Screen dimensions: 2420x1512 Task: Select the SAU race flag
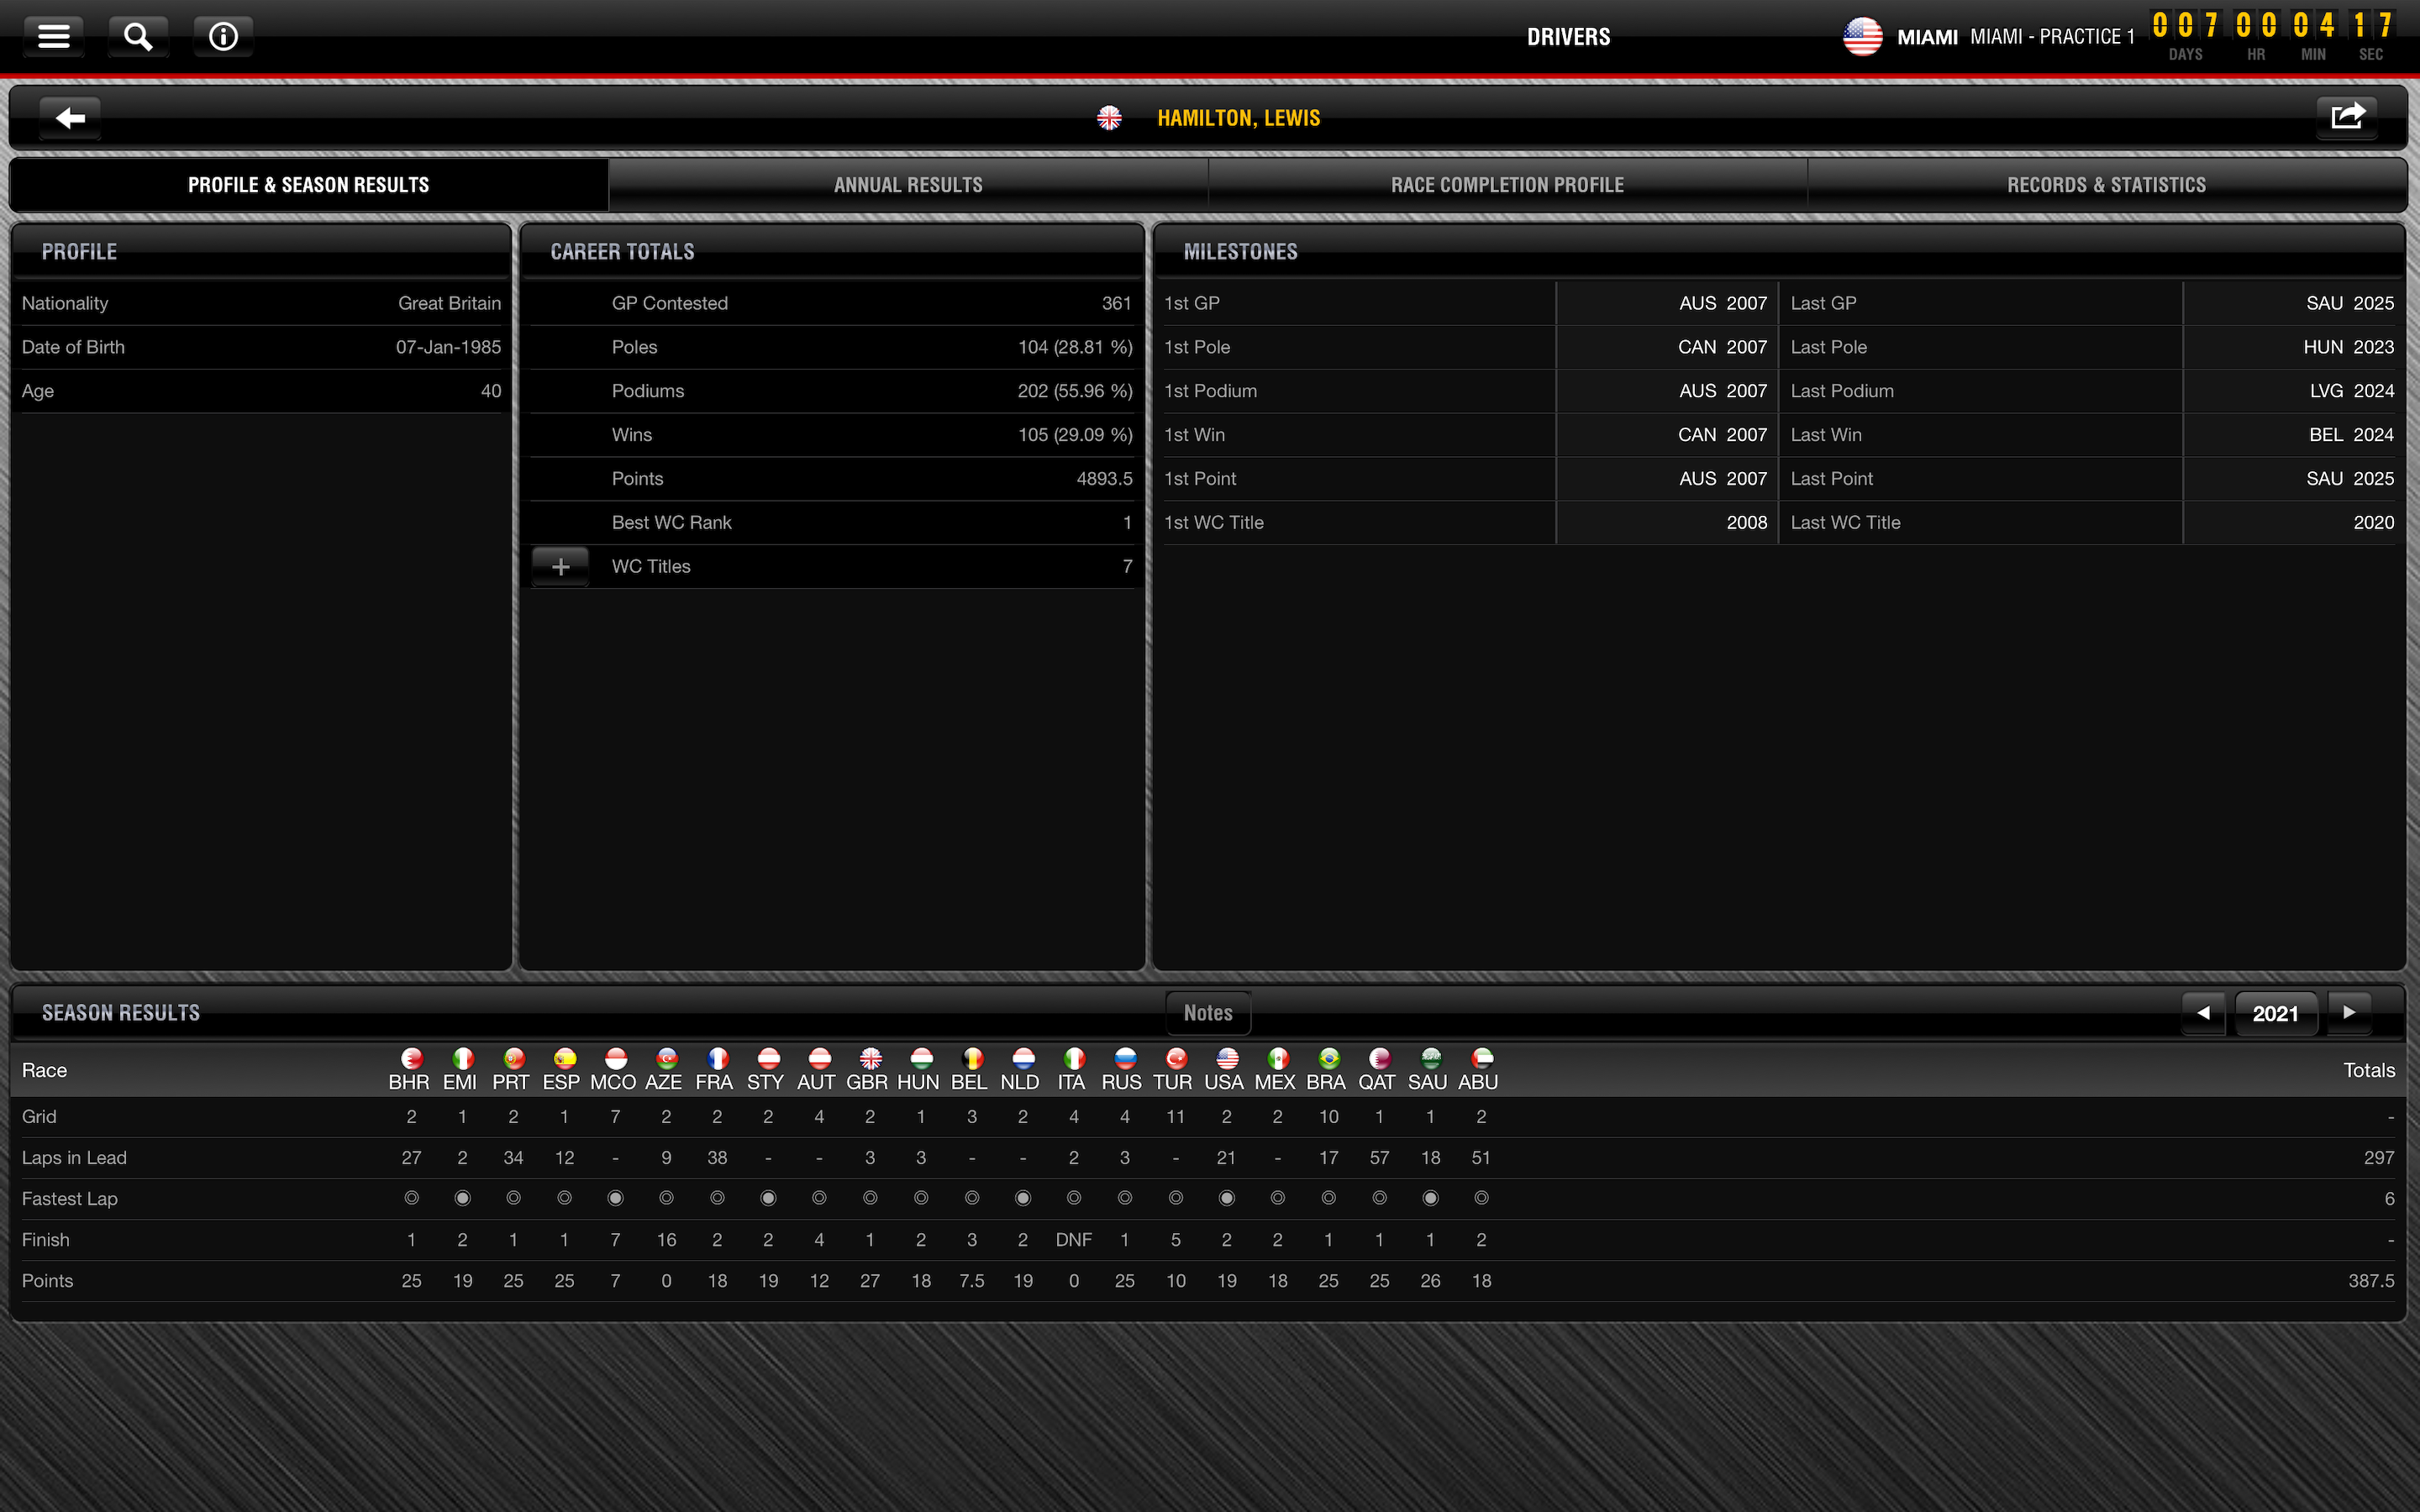click(x=1431, y=1058)
